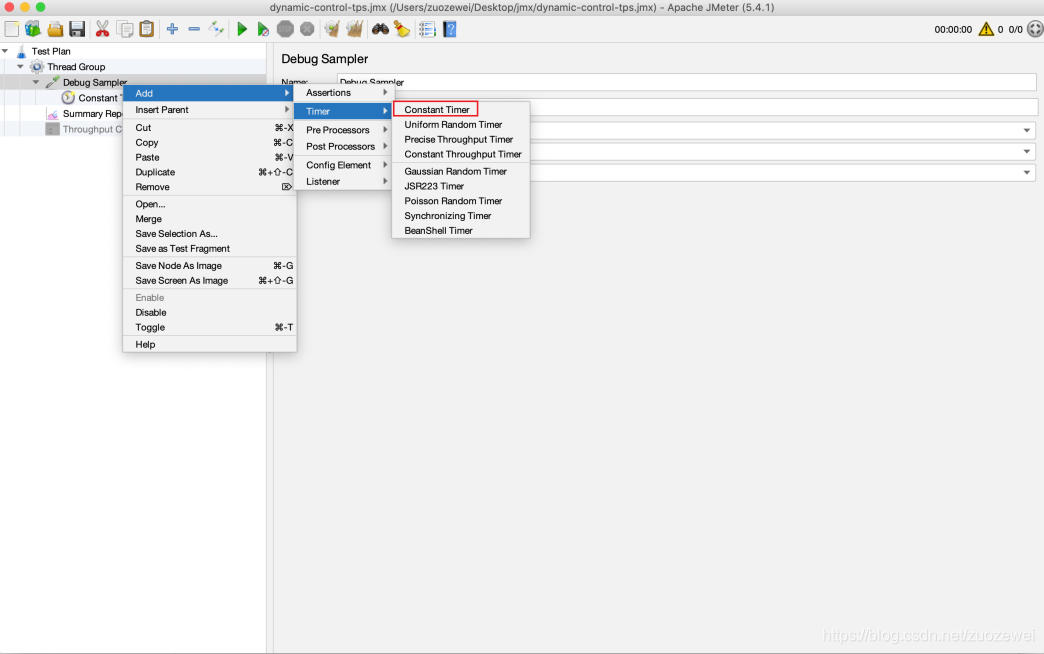The image size is (1044, 654).
Task: Open Search with binoculars icon
Action: pyautogui.click(x=380, y=29)
